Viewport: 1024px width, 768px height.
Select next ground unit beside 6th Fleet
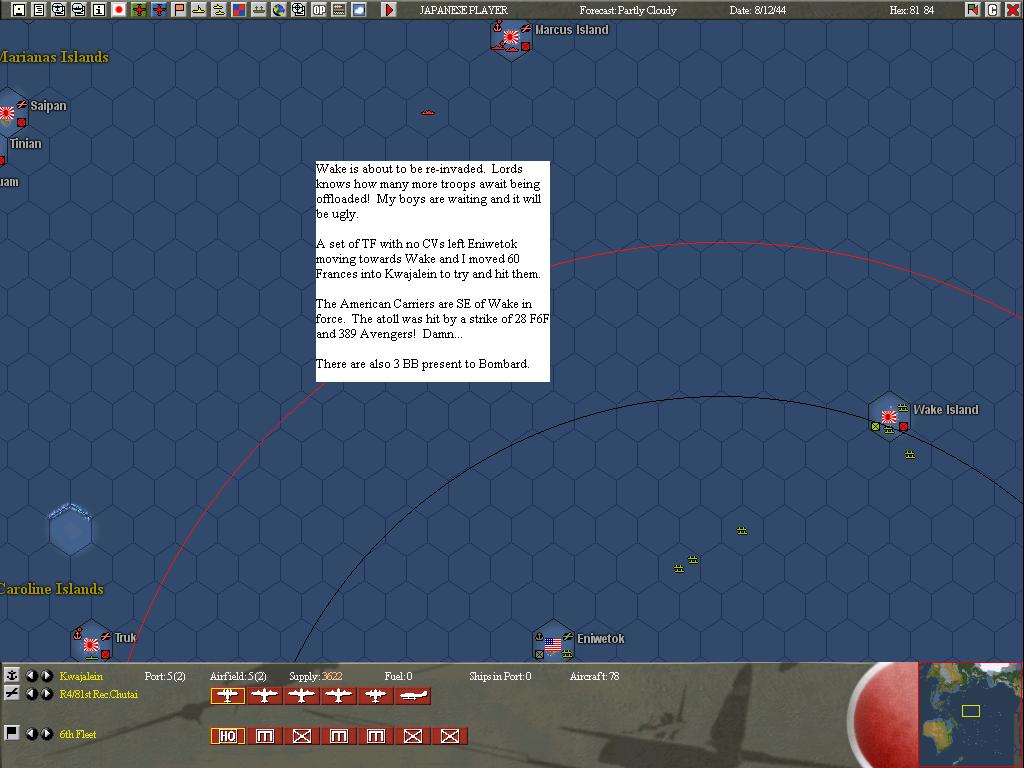pos(47,733)
